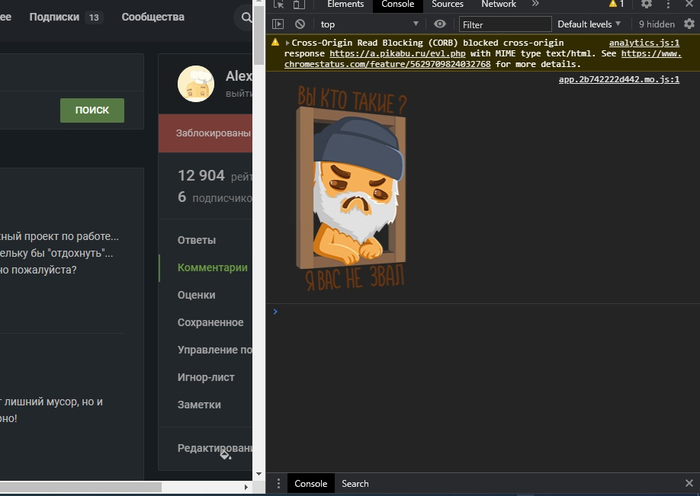Open the Default levels dropdown
The width and height of the screenshot is (700, 496).
pyautogui.click(x=589, y=24)
